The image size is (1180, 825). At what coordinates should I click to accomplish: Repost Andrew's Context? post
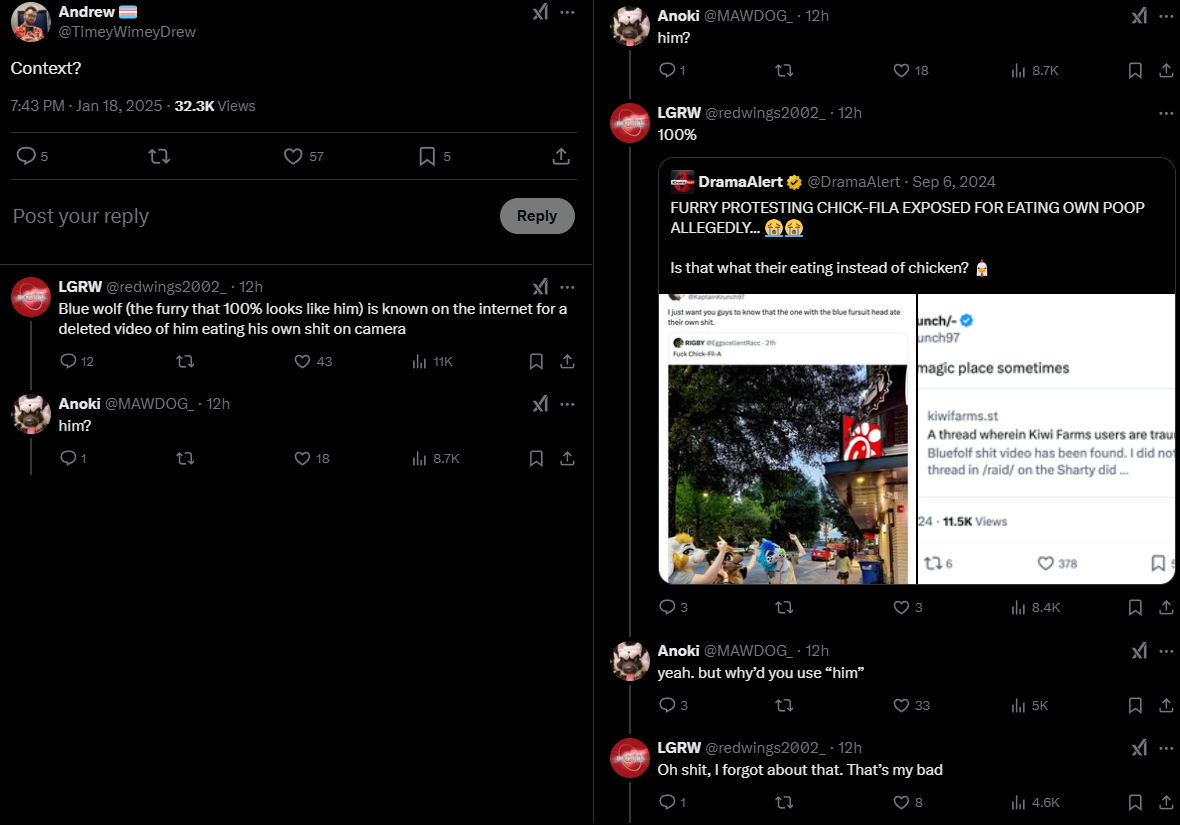pos(159,156)
